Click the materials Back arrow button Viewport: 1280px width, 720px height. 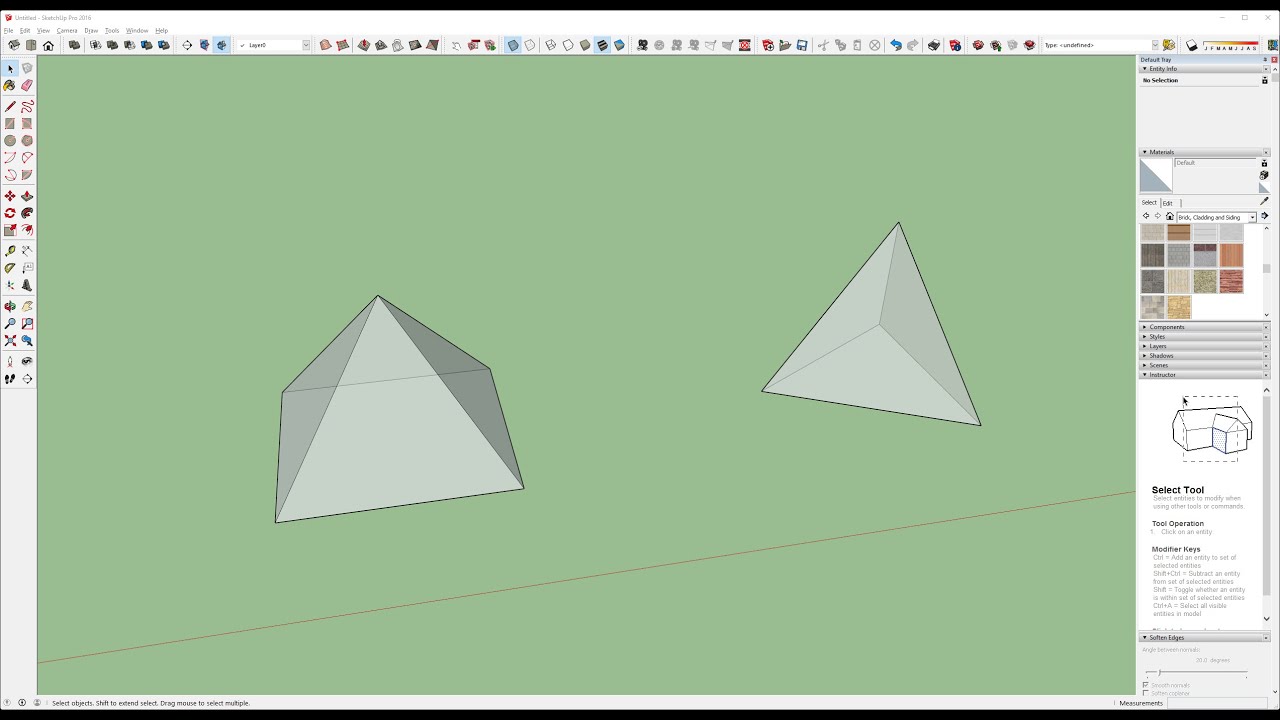tap(1146, 217)
